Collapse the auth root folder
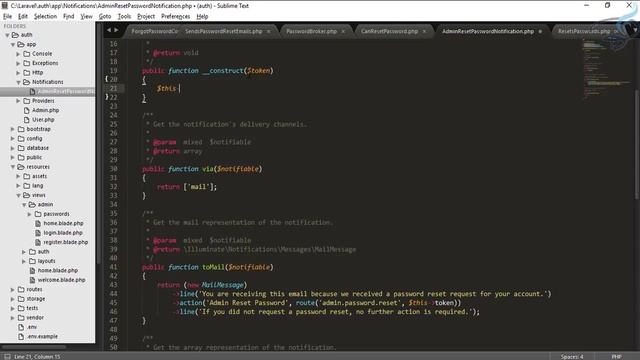 click(7, 35)
